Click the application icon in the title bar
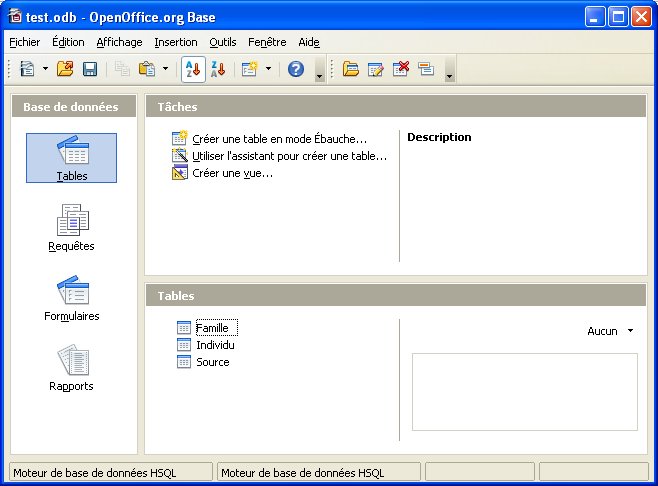 15,16
